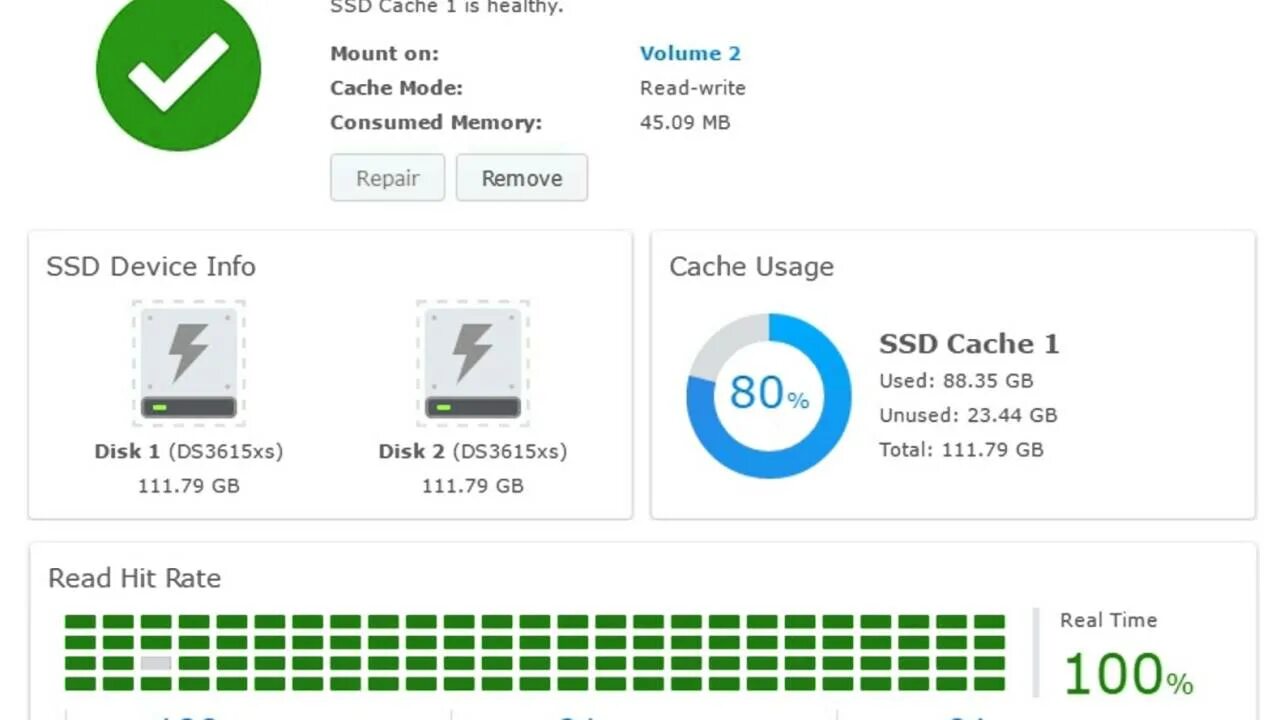The image size is (1280, 720).
Task: Click the Cache Usage panel title
Action: point(751,267)
